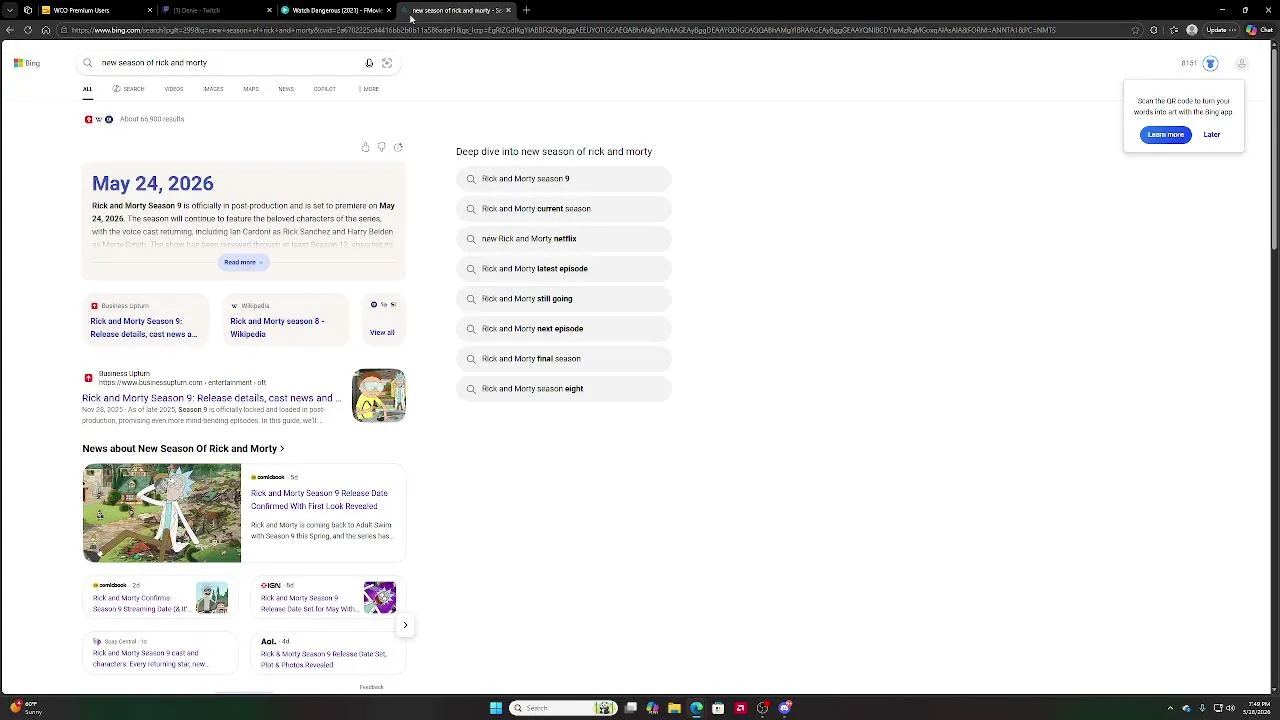Open browser profile avatar
The height and width of the screenshot is (720, 1280).
[x=1192, y=30]
